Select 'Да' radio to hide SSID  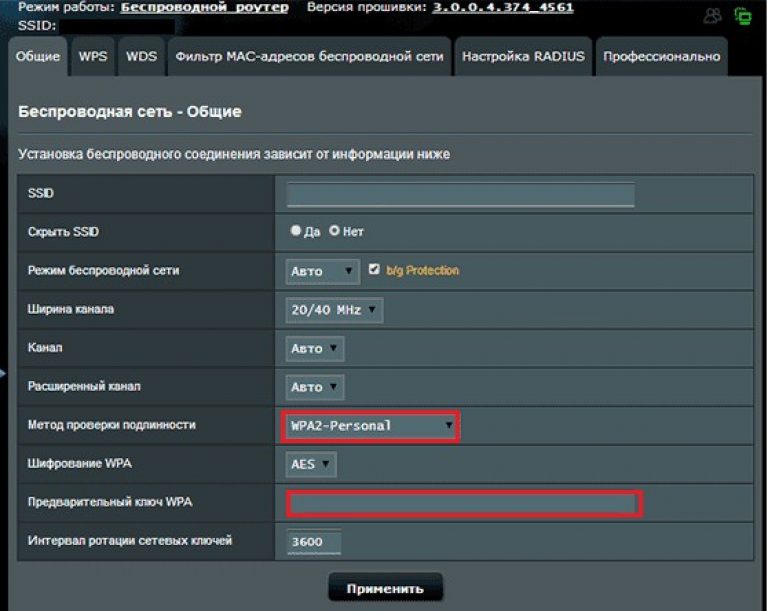tap(296, 231)
